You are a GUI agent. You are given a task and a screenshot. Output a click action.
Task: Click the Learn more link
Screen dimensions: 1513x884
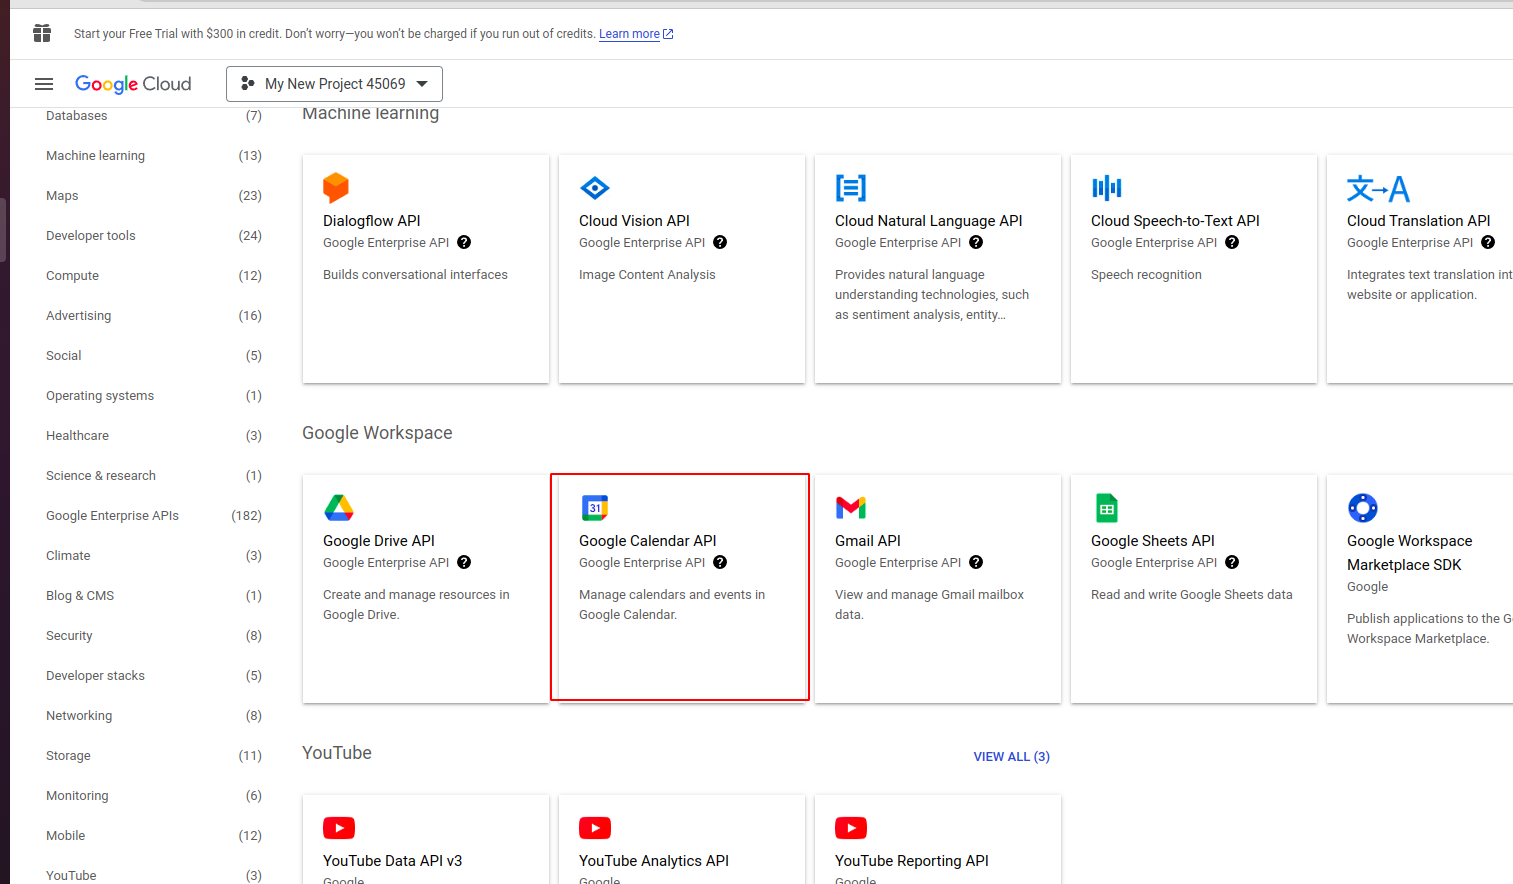coord(629,34)
